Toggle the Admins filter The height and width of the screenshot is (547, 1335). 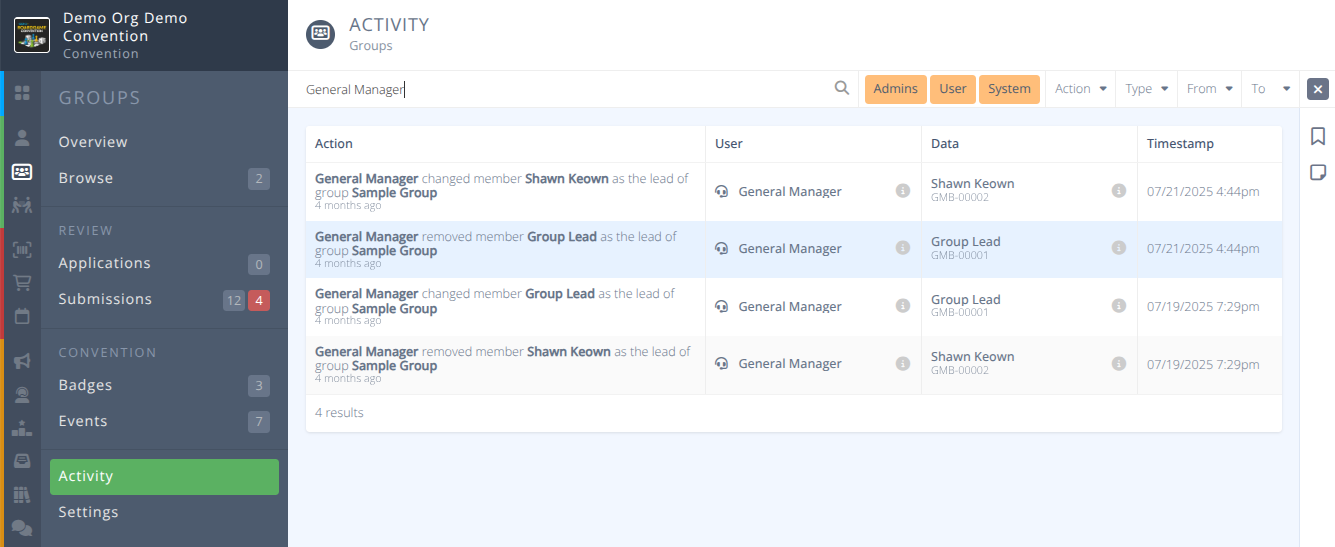click(895, 89)
